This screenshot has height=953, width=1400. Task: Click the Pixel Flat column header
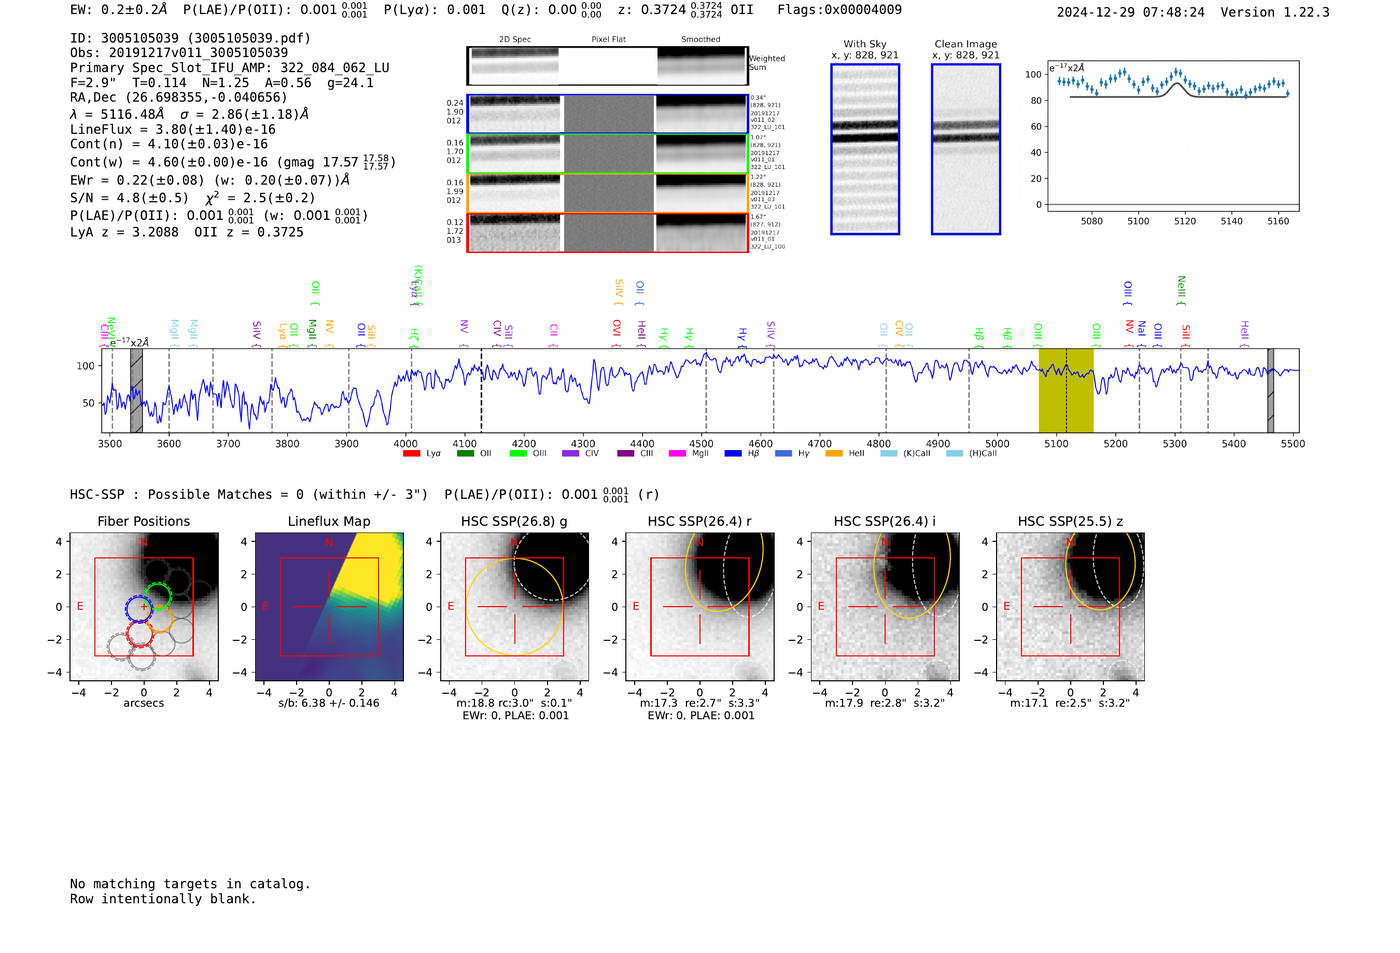point(608,39)
